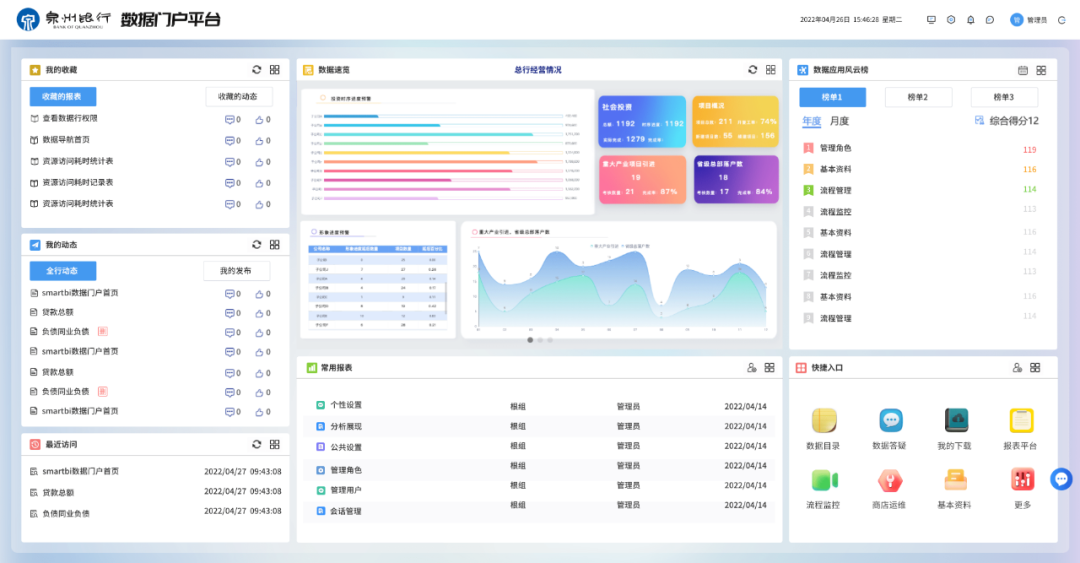
Task: Click the notification bell in top bar
Action: click(x=970, y=20)
